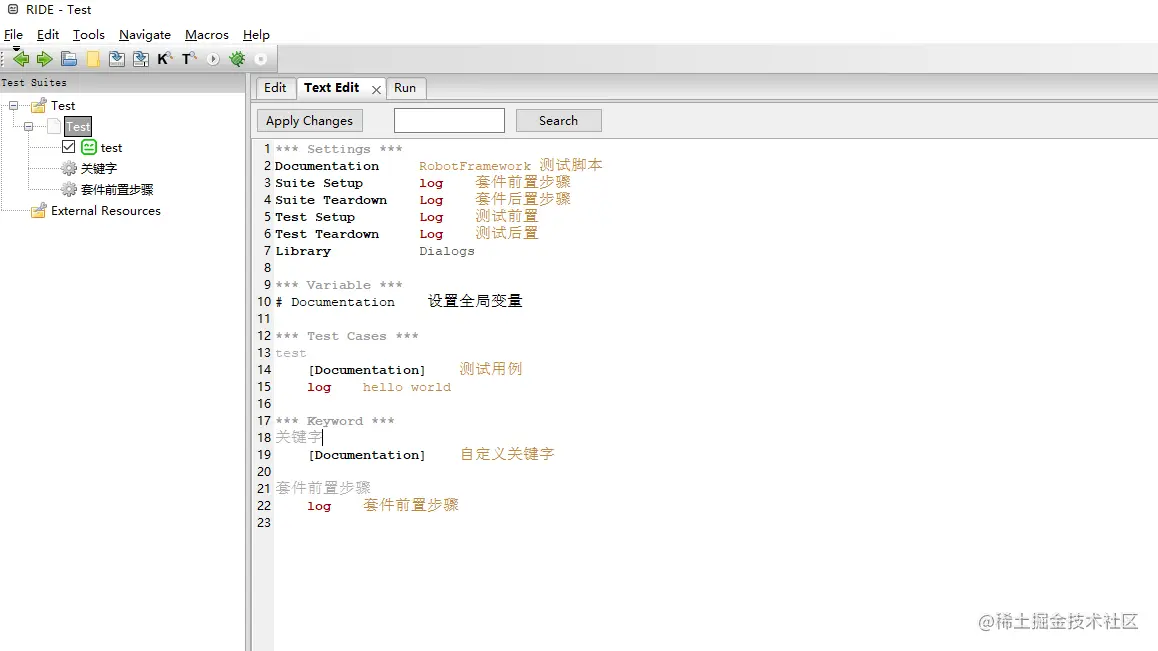Click '*** Keyword ***' header line
The image size is (1158, 651).
point(335,421)
